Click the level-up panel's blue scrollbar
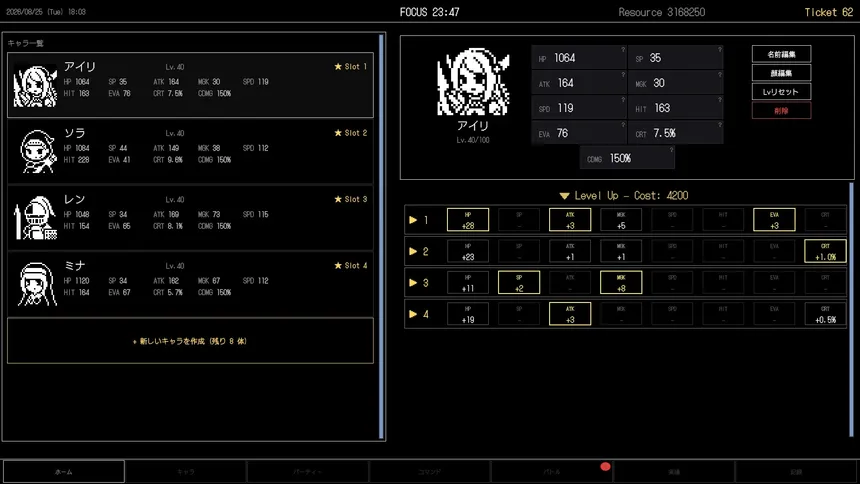Screen dimensions: 860x484 tap(851, 309)
